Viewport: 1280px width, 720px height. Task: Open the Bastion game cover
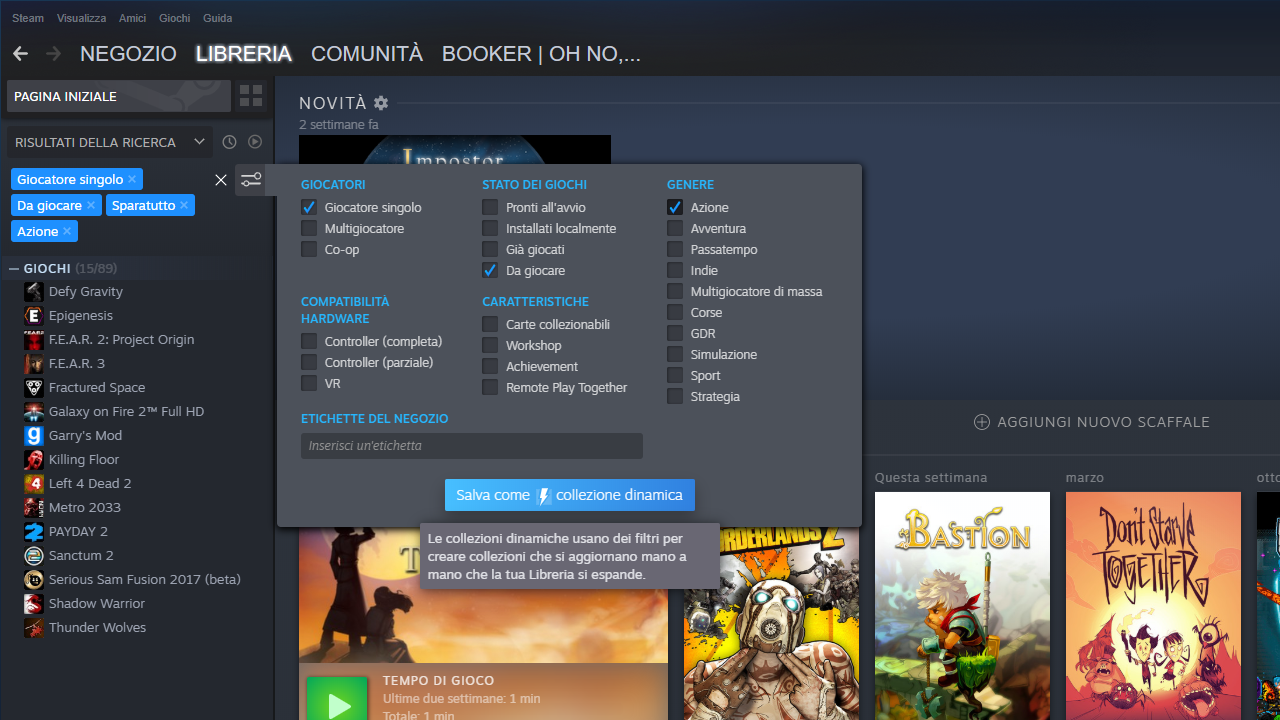(x=962, y=606)
